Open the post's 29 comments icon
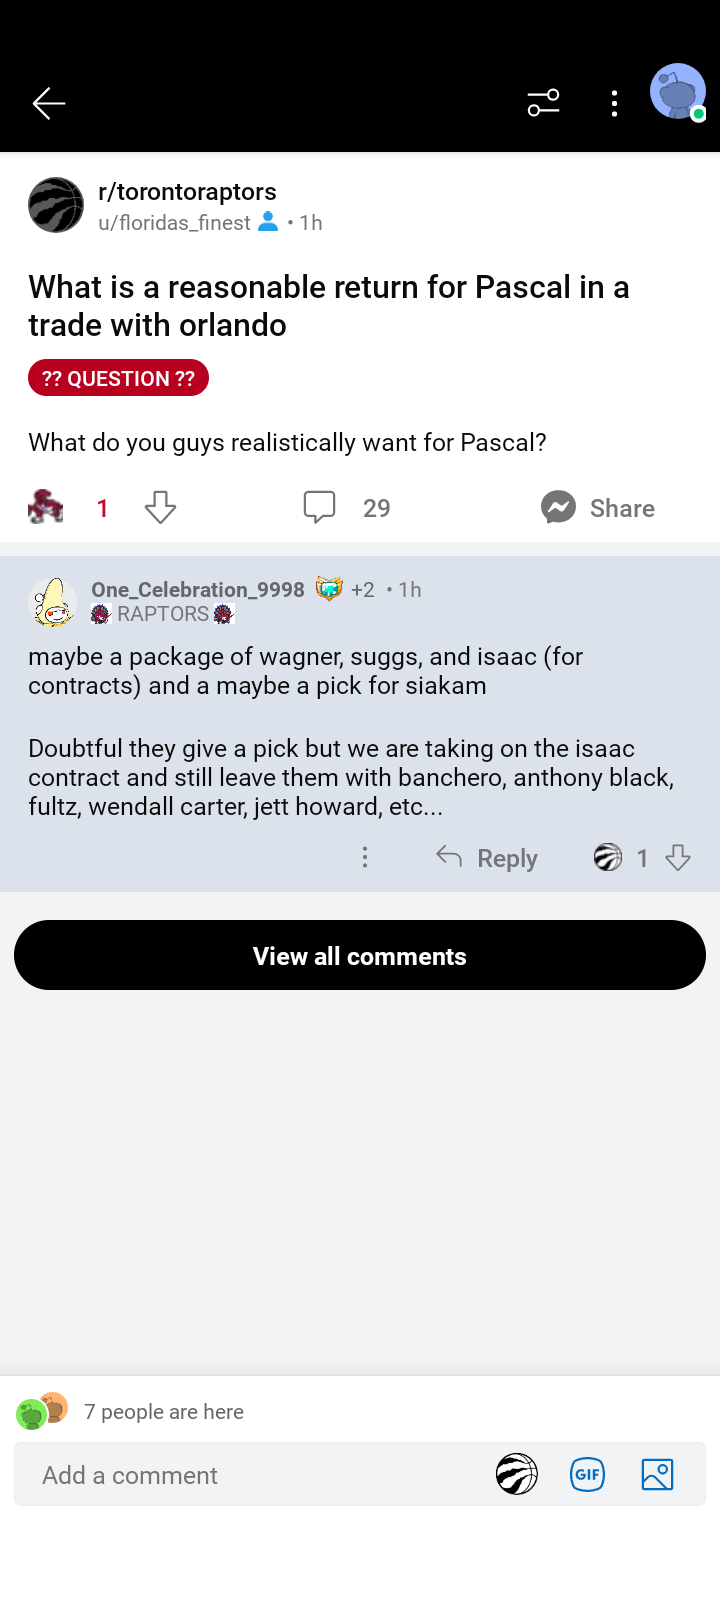Screen dimensions: 720x1600 [320, 508]
